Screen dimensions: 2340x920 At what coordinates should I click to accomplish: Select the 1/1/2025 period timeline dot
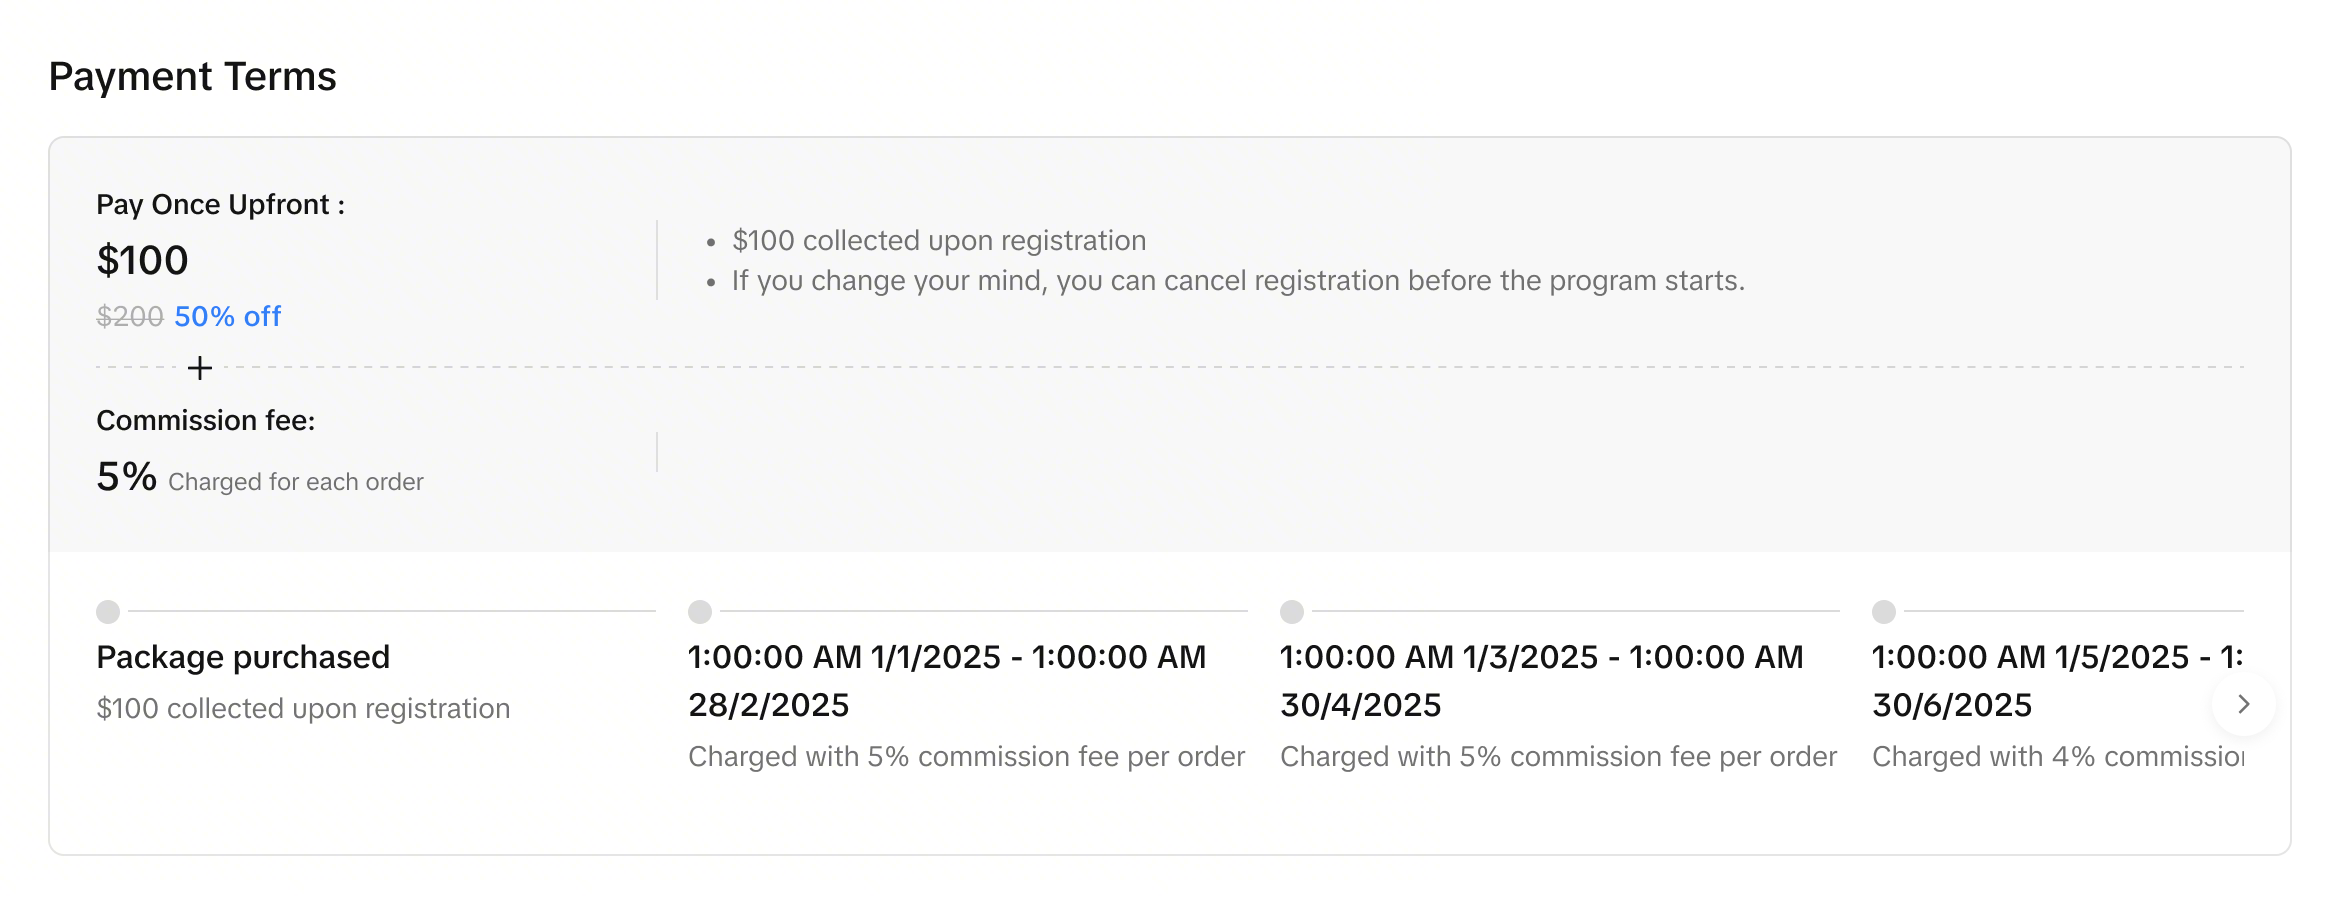700,611
